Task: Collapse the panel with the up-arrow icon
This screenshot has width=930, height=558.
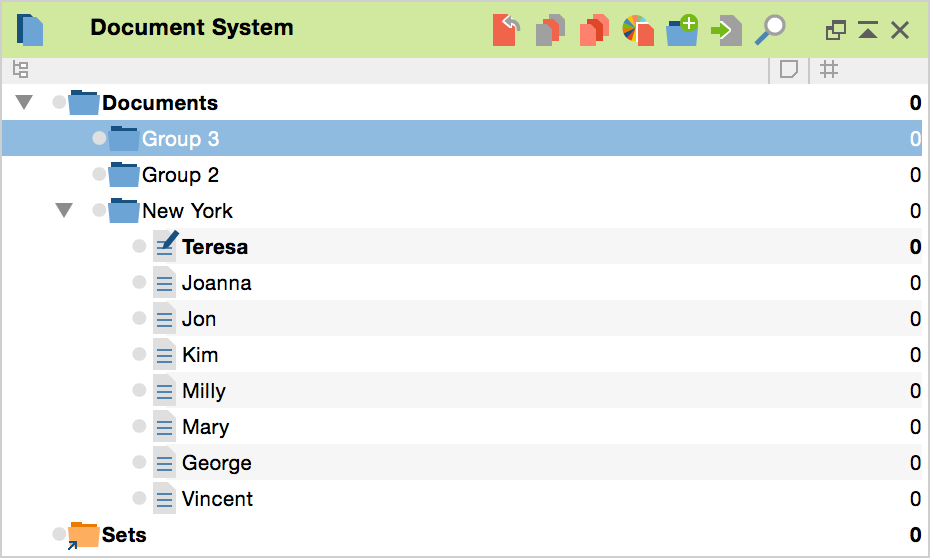Action: pos(868,30)
